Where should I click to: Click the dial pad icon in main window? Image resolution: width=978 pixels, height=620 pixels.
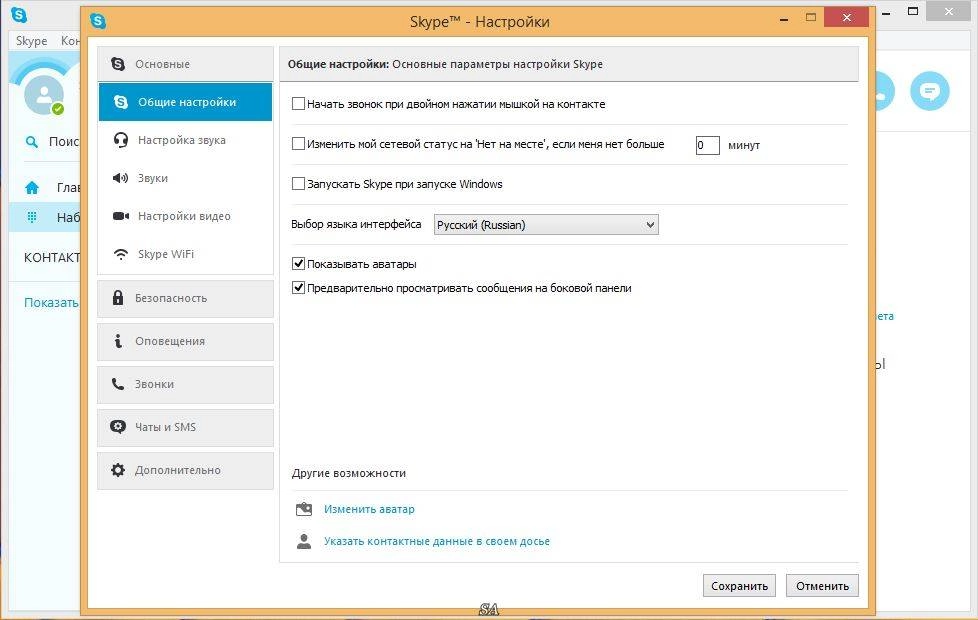[32, 216]
